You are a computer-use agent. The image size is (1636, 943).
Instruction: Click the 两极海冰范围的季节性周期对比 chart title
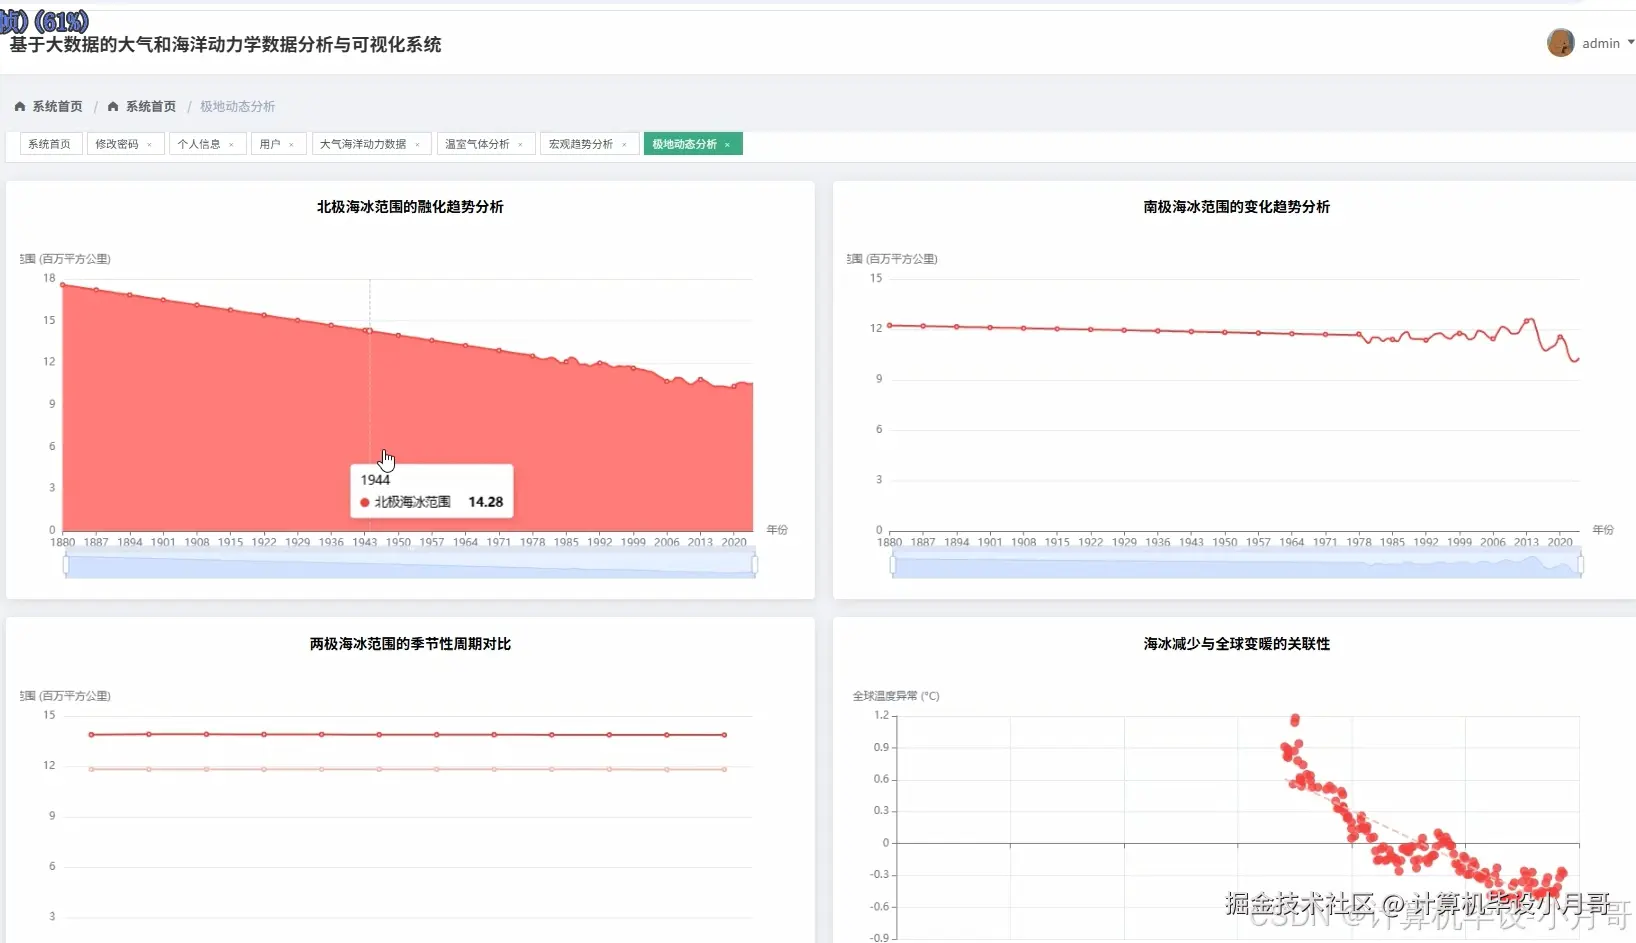(x=410, y=644)
